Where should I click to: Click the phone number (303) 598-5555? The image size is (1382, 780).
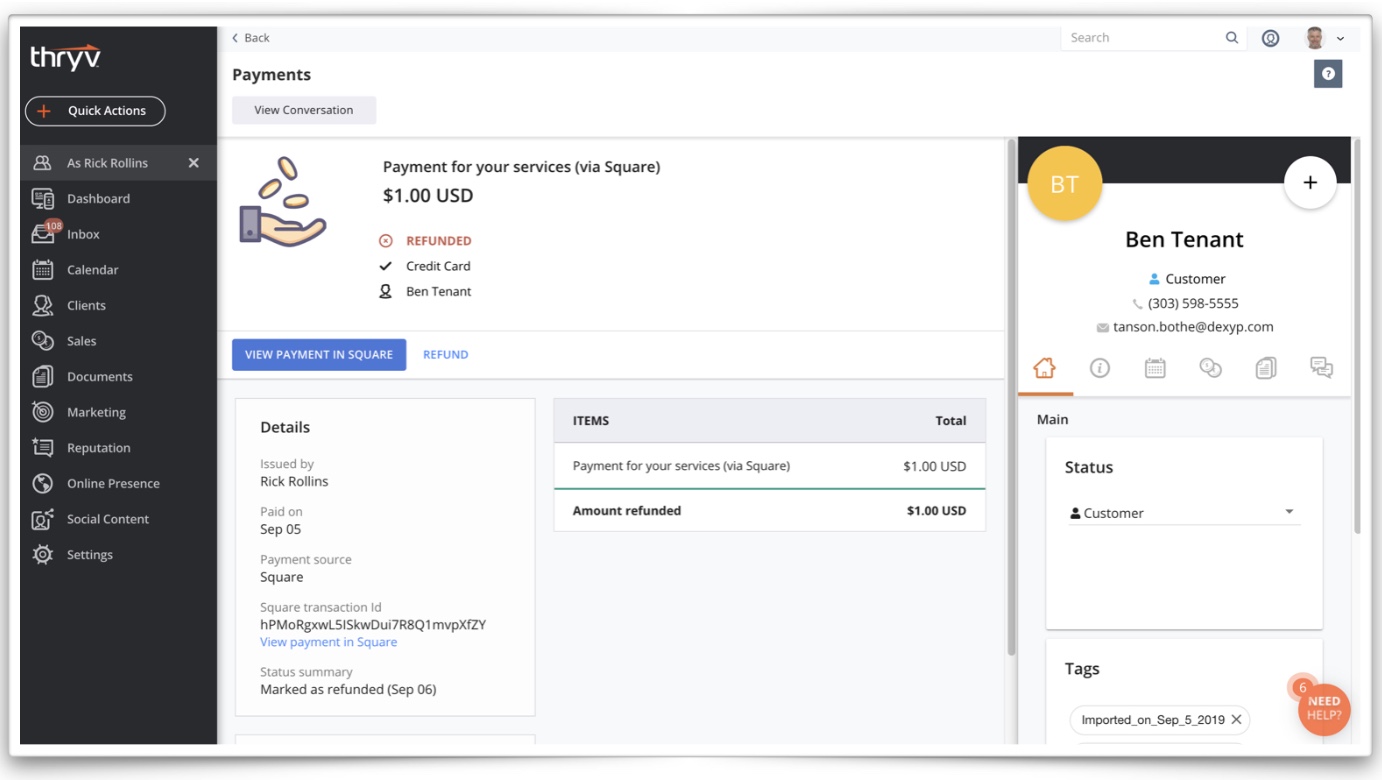point(1193,303)
